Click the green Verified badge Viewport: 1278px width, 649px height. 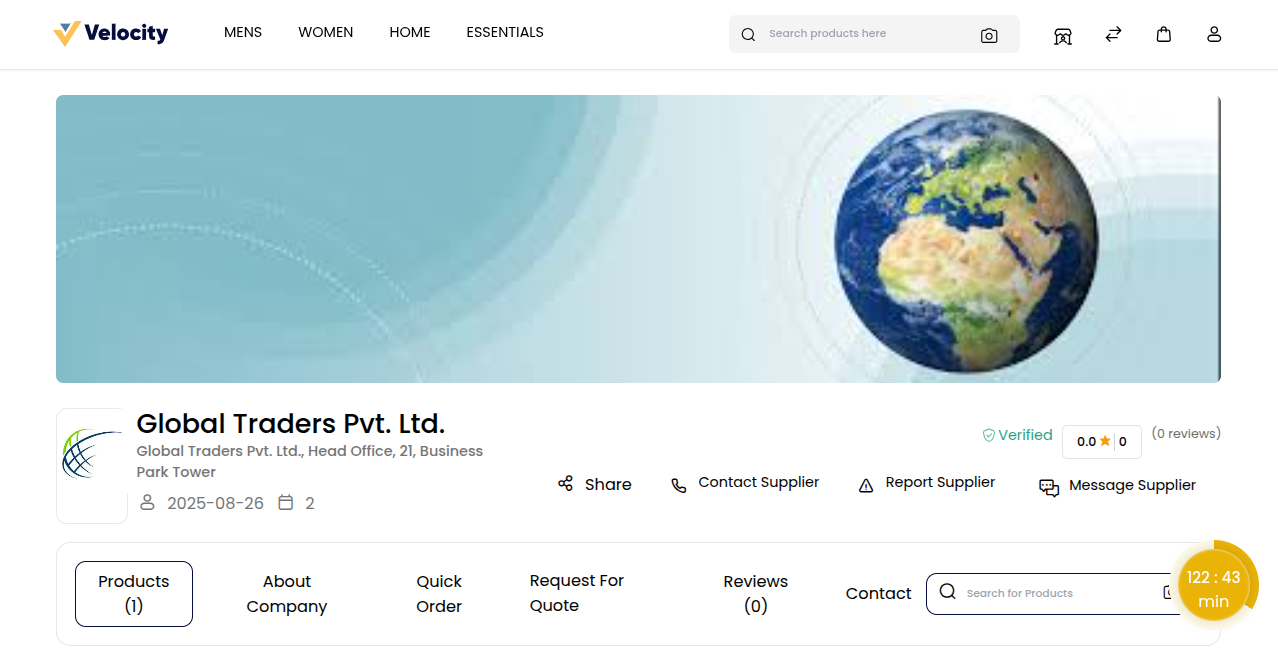pyautogui.click(x=1017, y=434)
